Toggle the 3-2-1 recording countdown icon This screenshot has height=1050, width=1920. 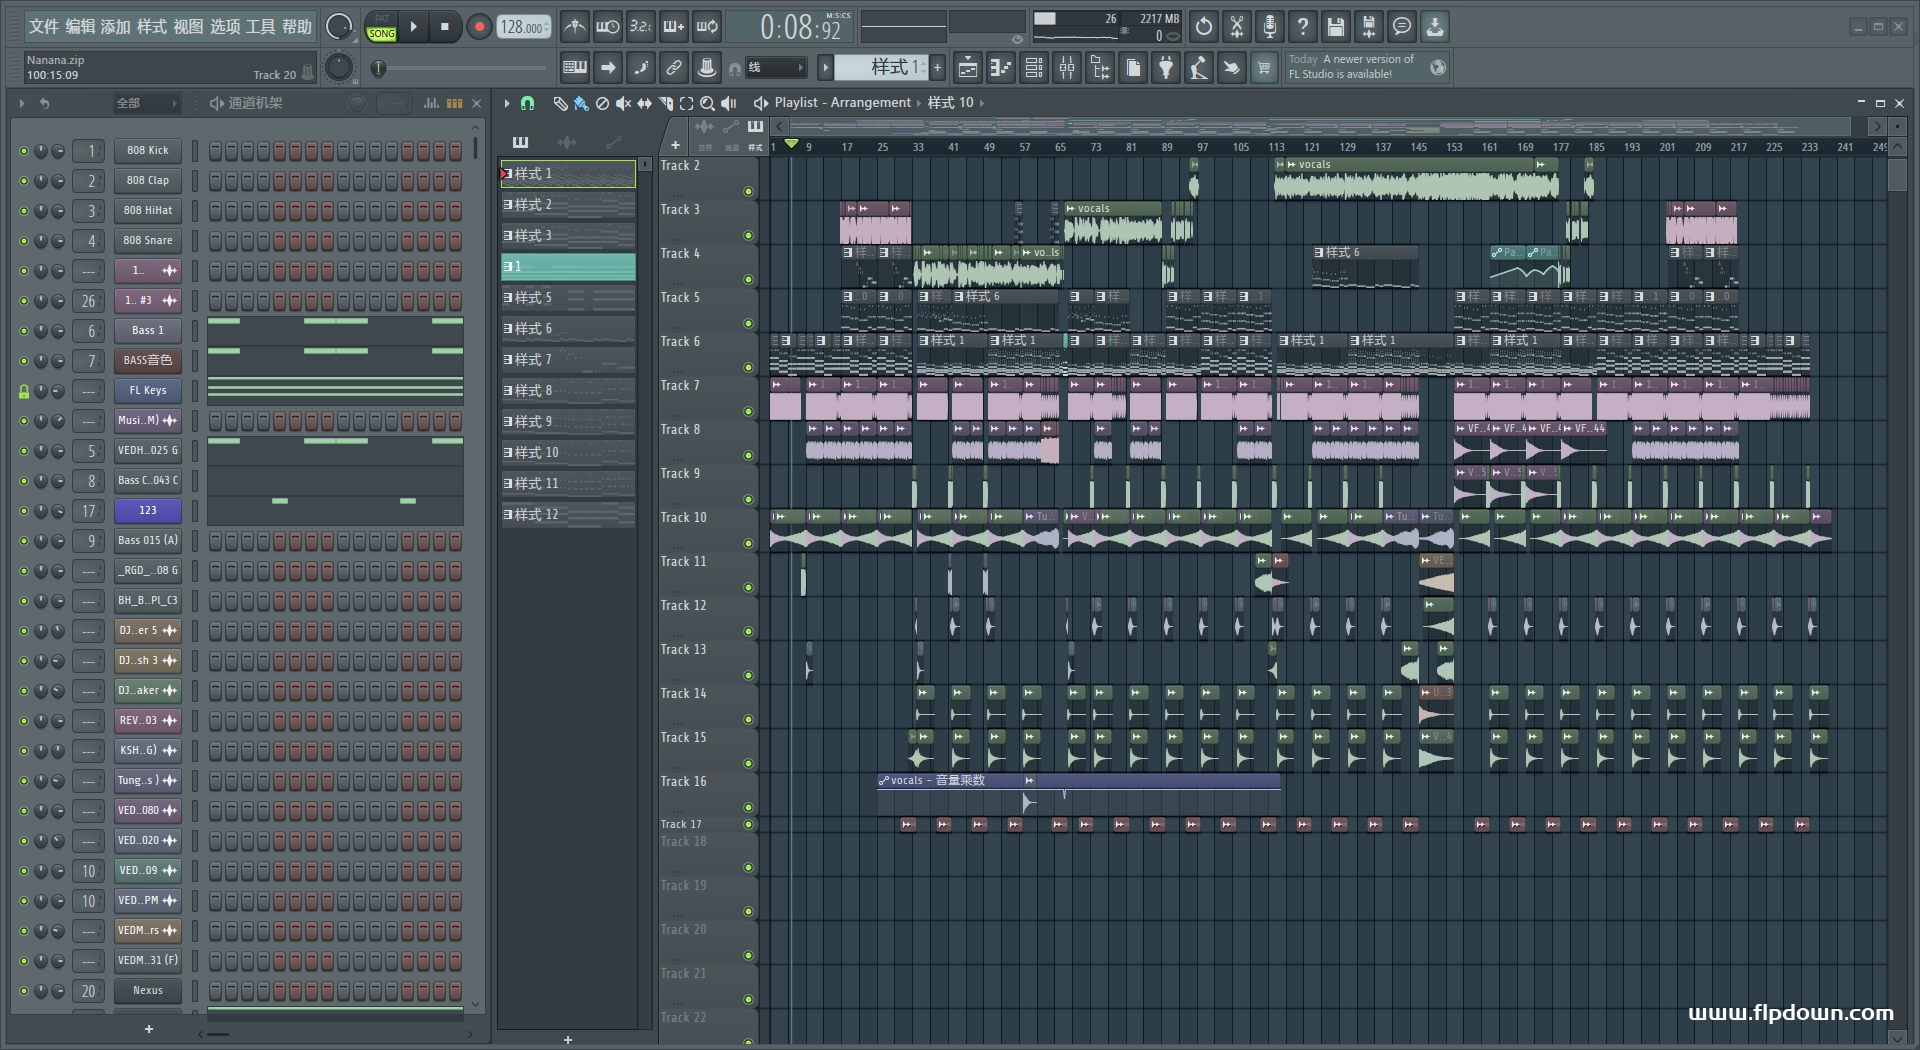[x=640, y=27]
